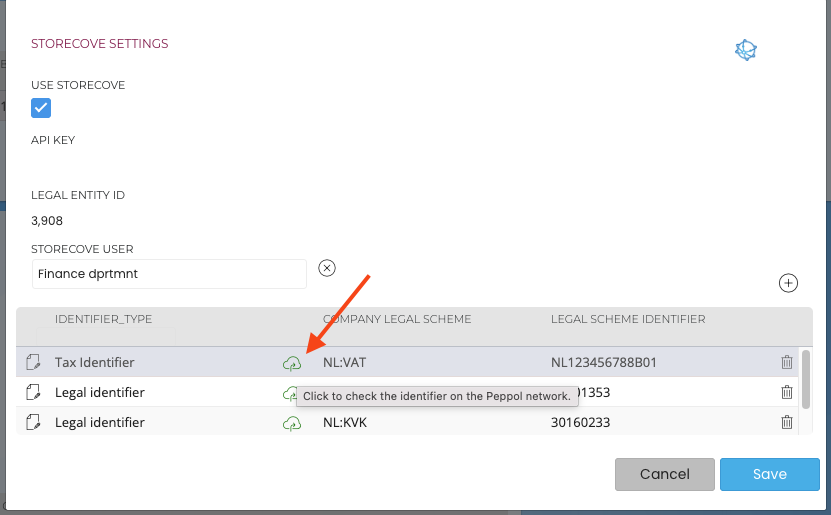
Task: Select the NL:VAT cell
Action: pos(344,362)
